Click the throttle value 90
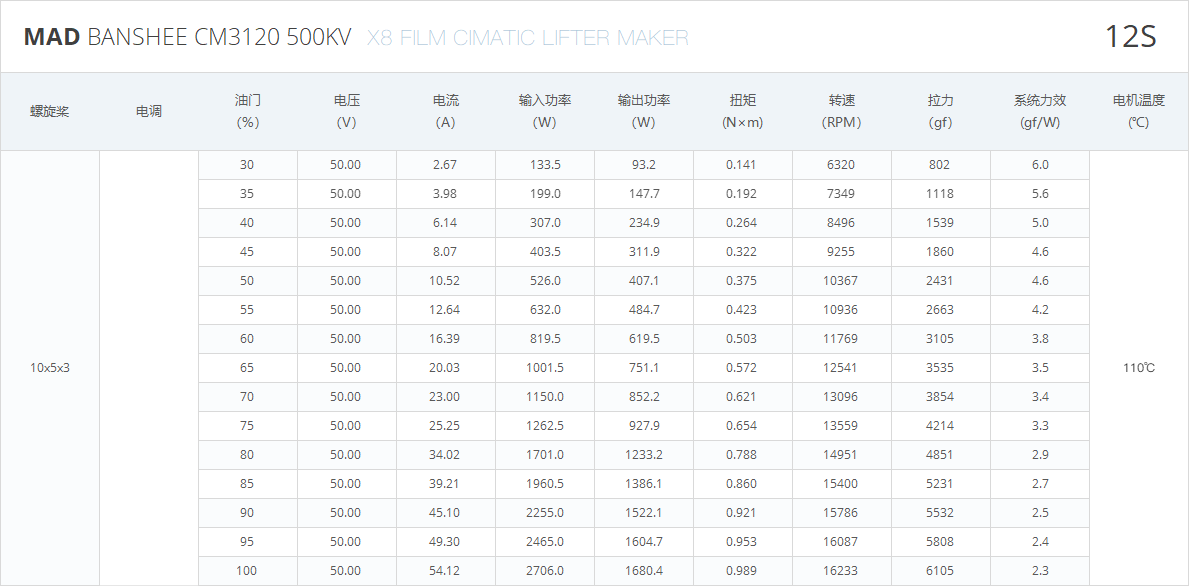The height and width of the screenshot is (586, 1189). [247, 512]
